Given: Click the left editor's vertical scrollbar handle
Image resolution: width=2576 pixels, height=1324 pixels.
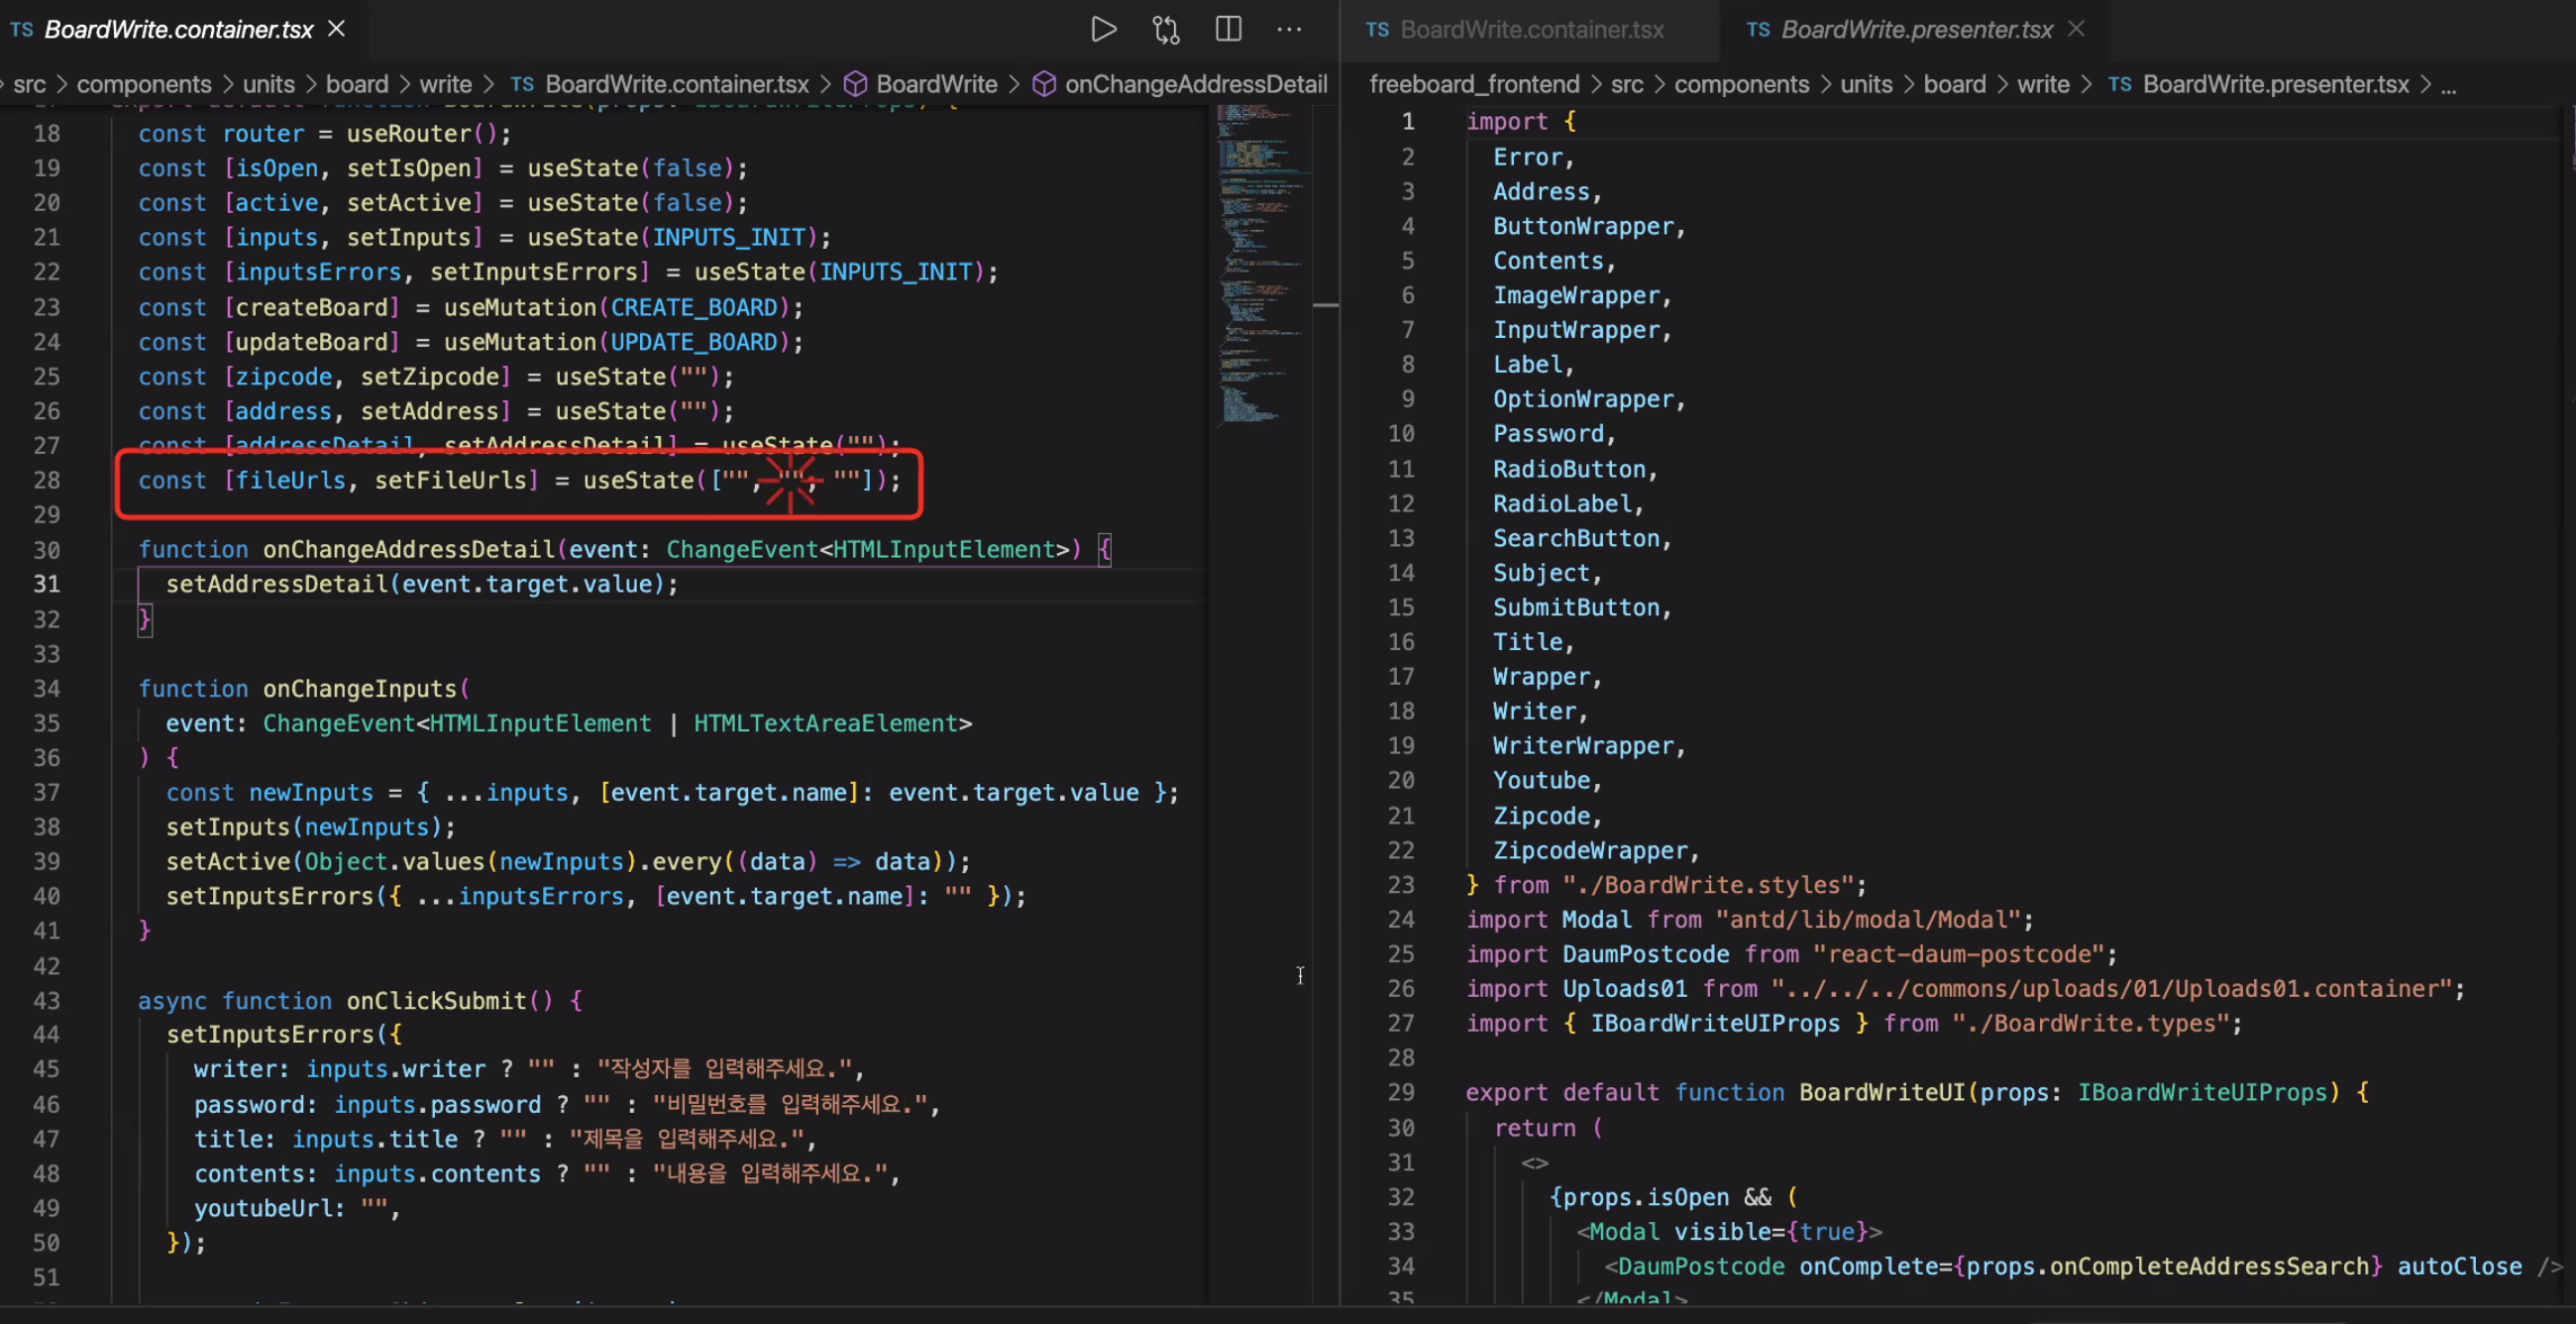Looking at the screenshot, I should (1326, 304).
